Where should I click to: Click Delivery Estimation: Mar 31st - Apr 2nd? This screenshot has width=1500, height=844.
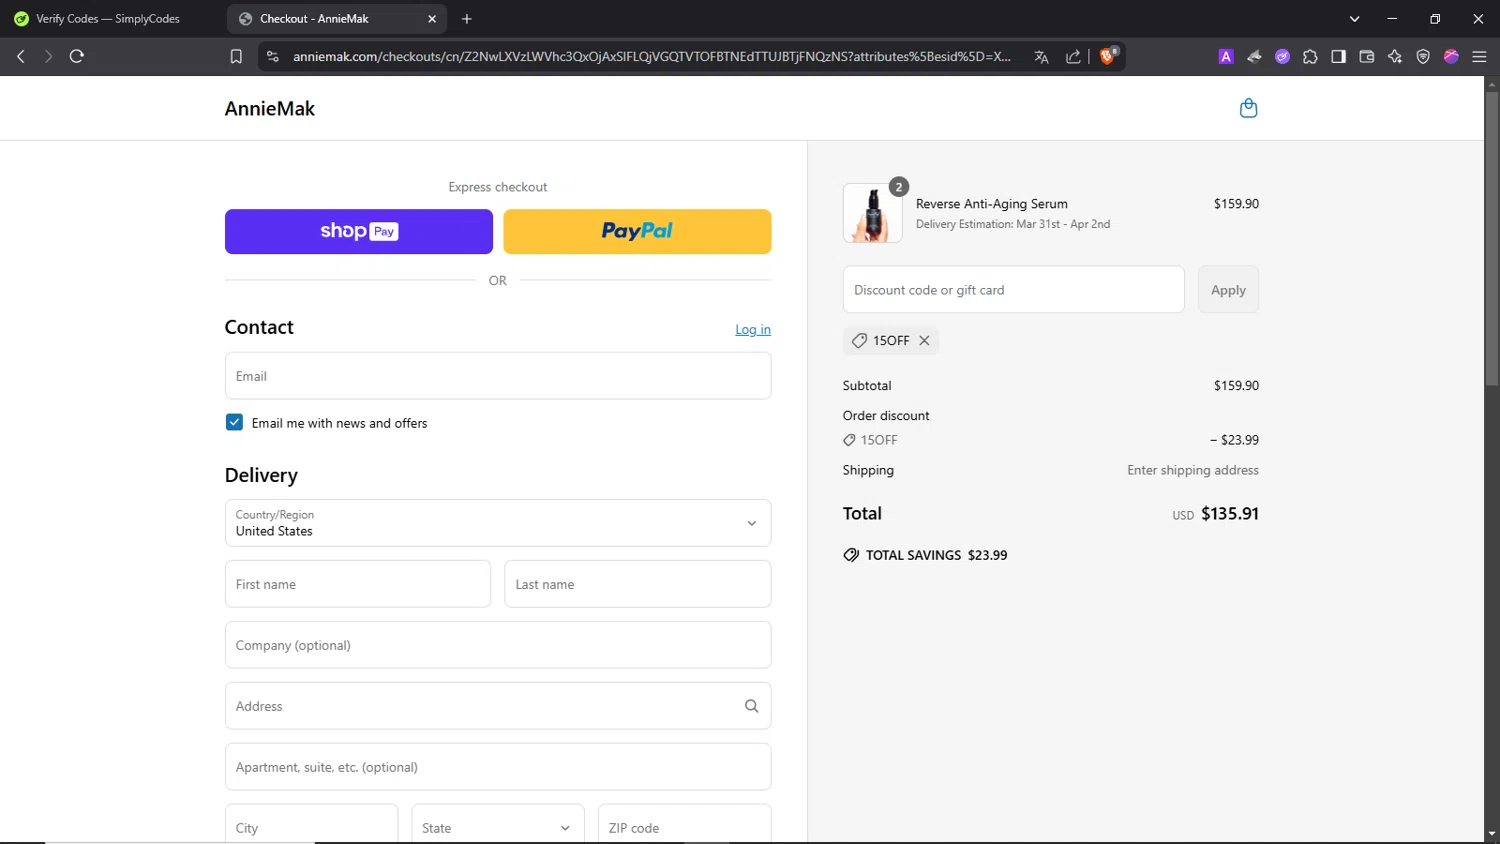pos(1013,224)
